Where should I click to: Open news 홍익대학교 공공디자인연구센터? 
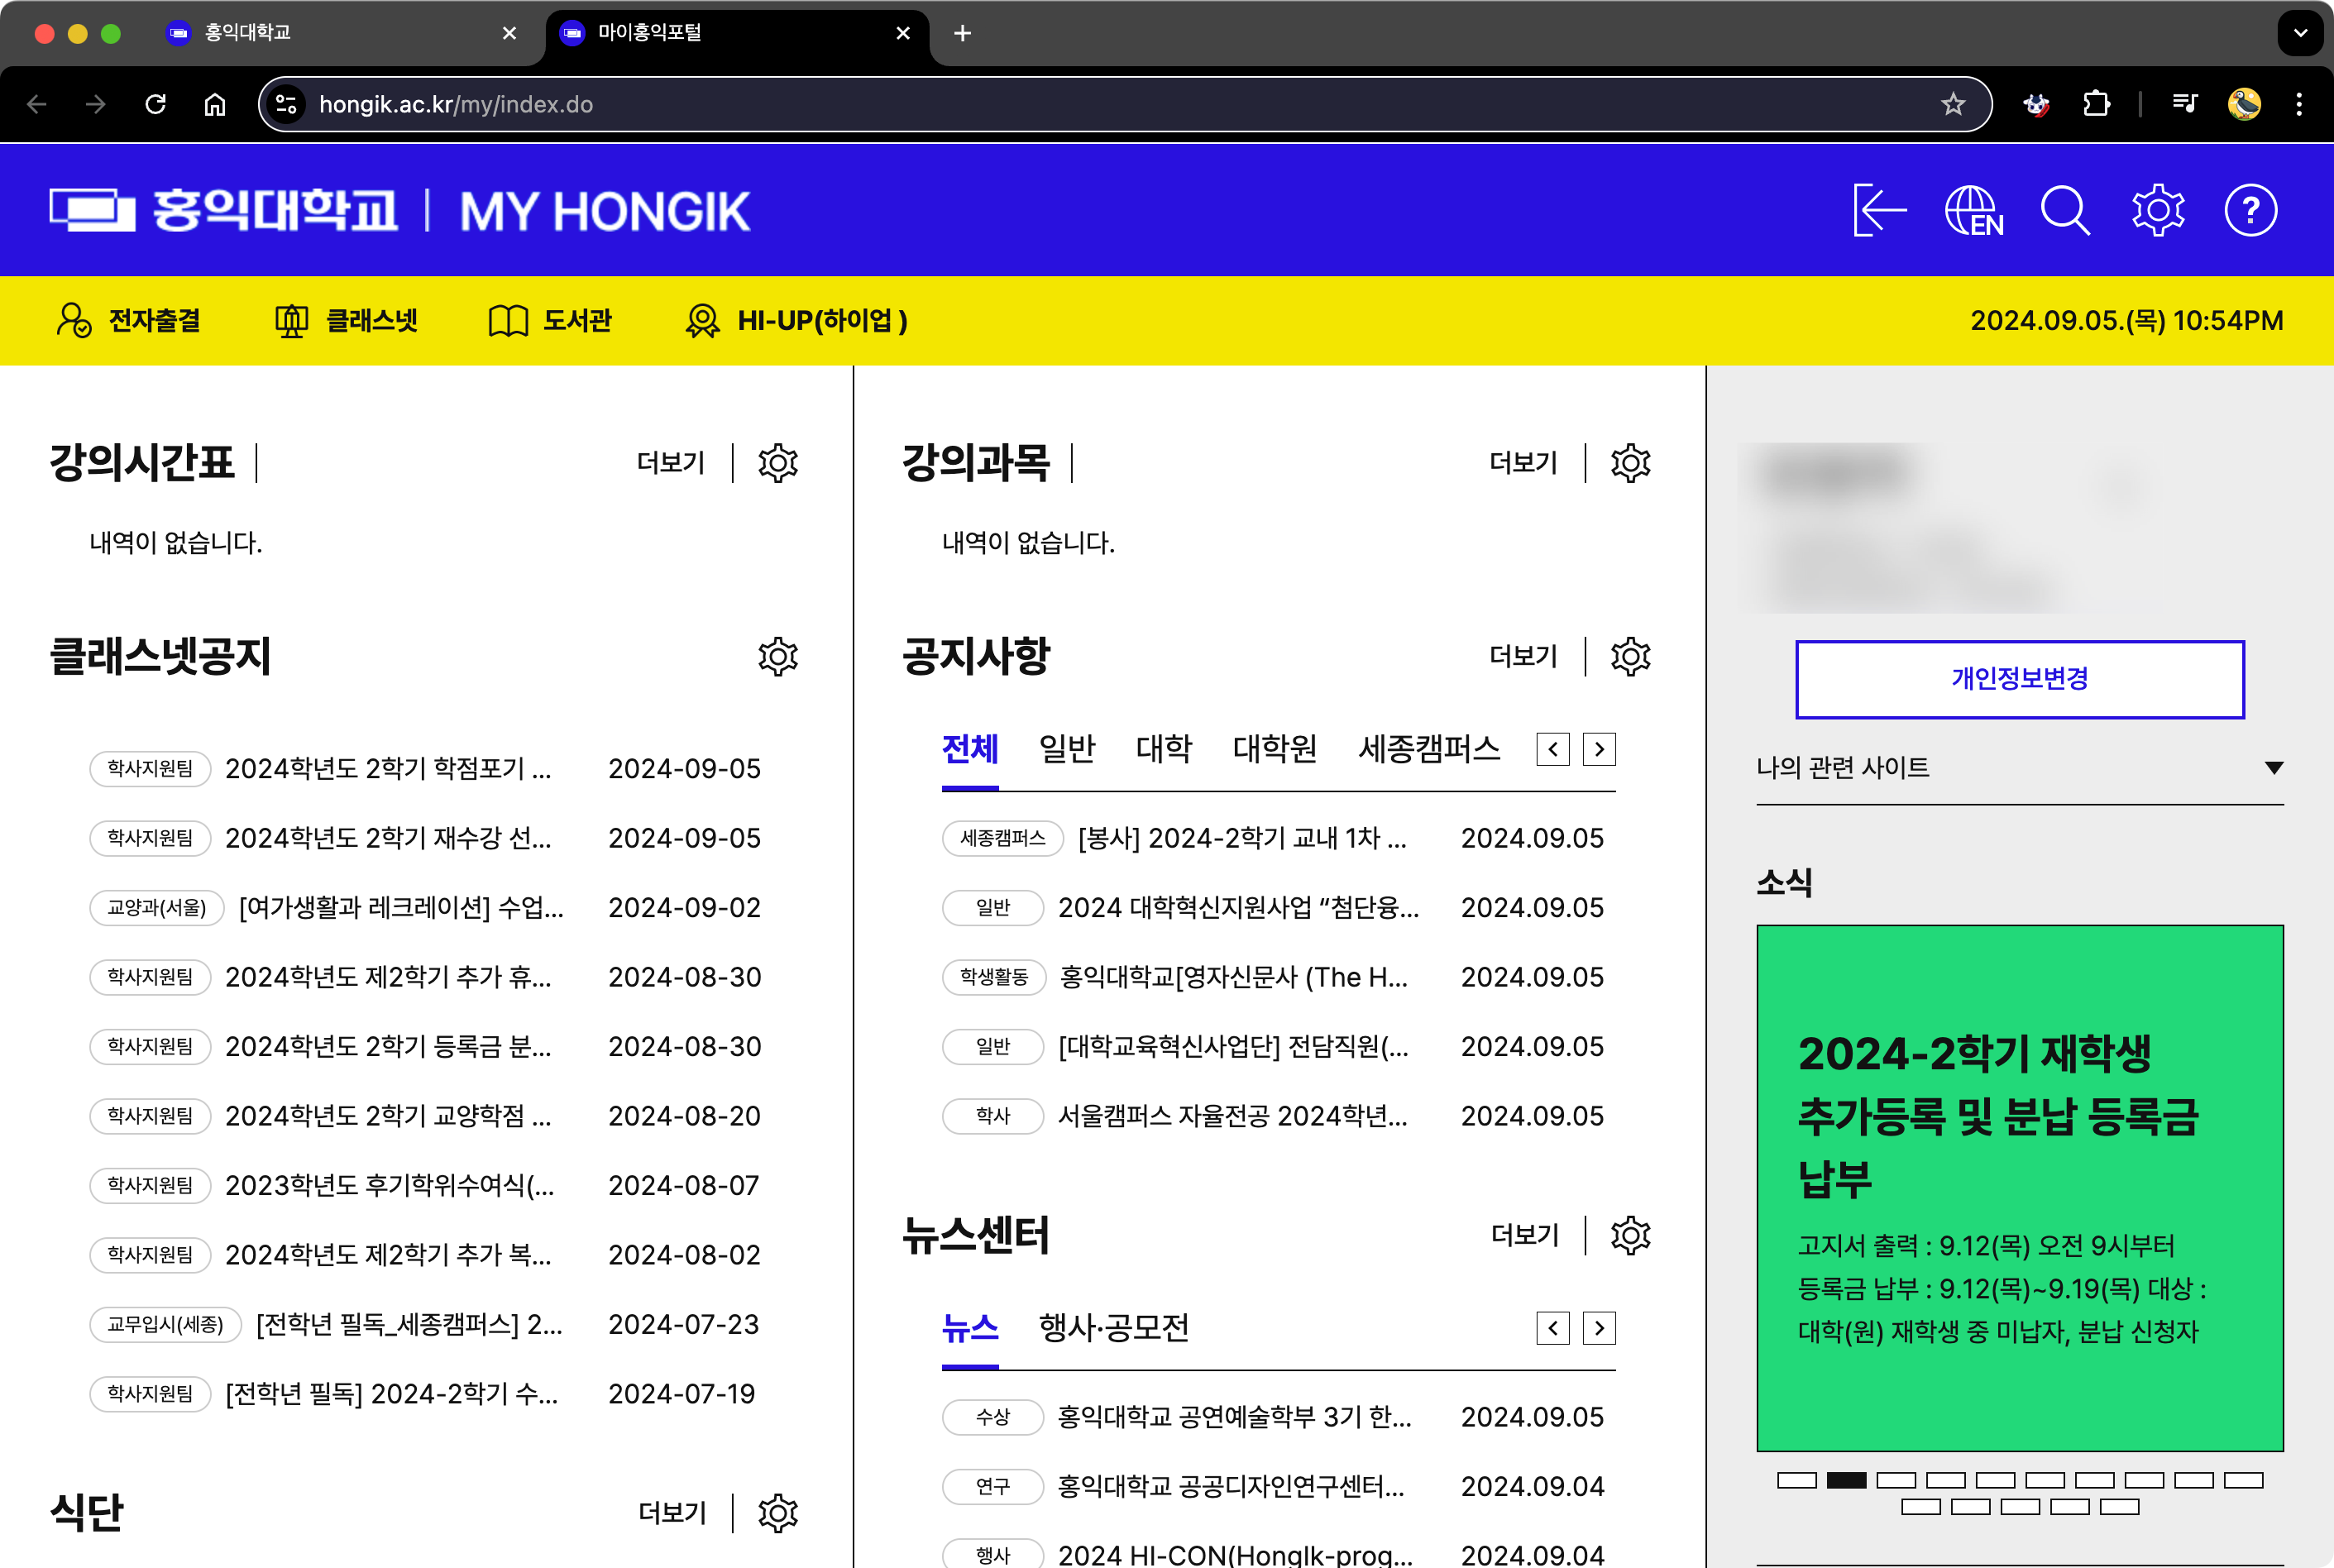(x=1231, y=1487)
